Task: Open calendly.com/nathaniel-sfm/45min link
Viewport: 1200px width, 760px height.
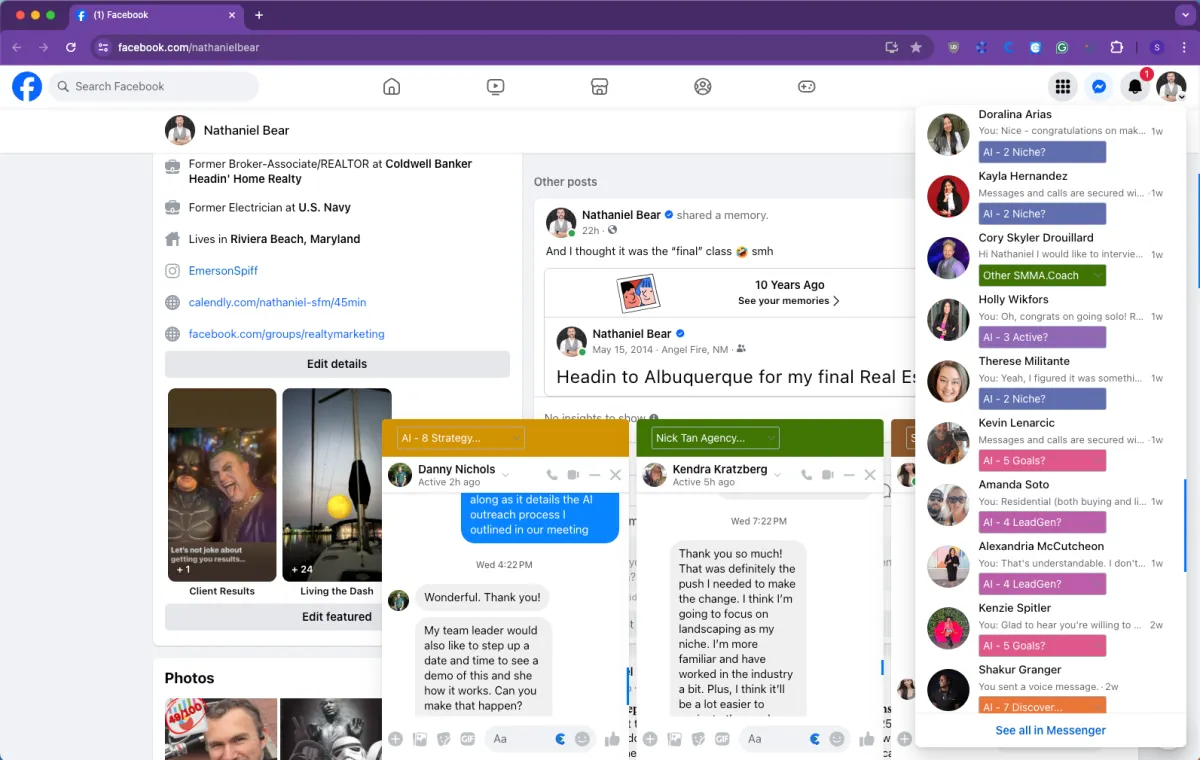Action: pyautogui.click(x=277, y=303)
